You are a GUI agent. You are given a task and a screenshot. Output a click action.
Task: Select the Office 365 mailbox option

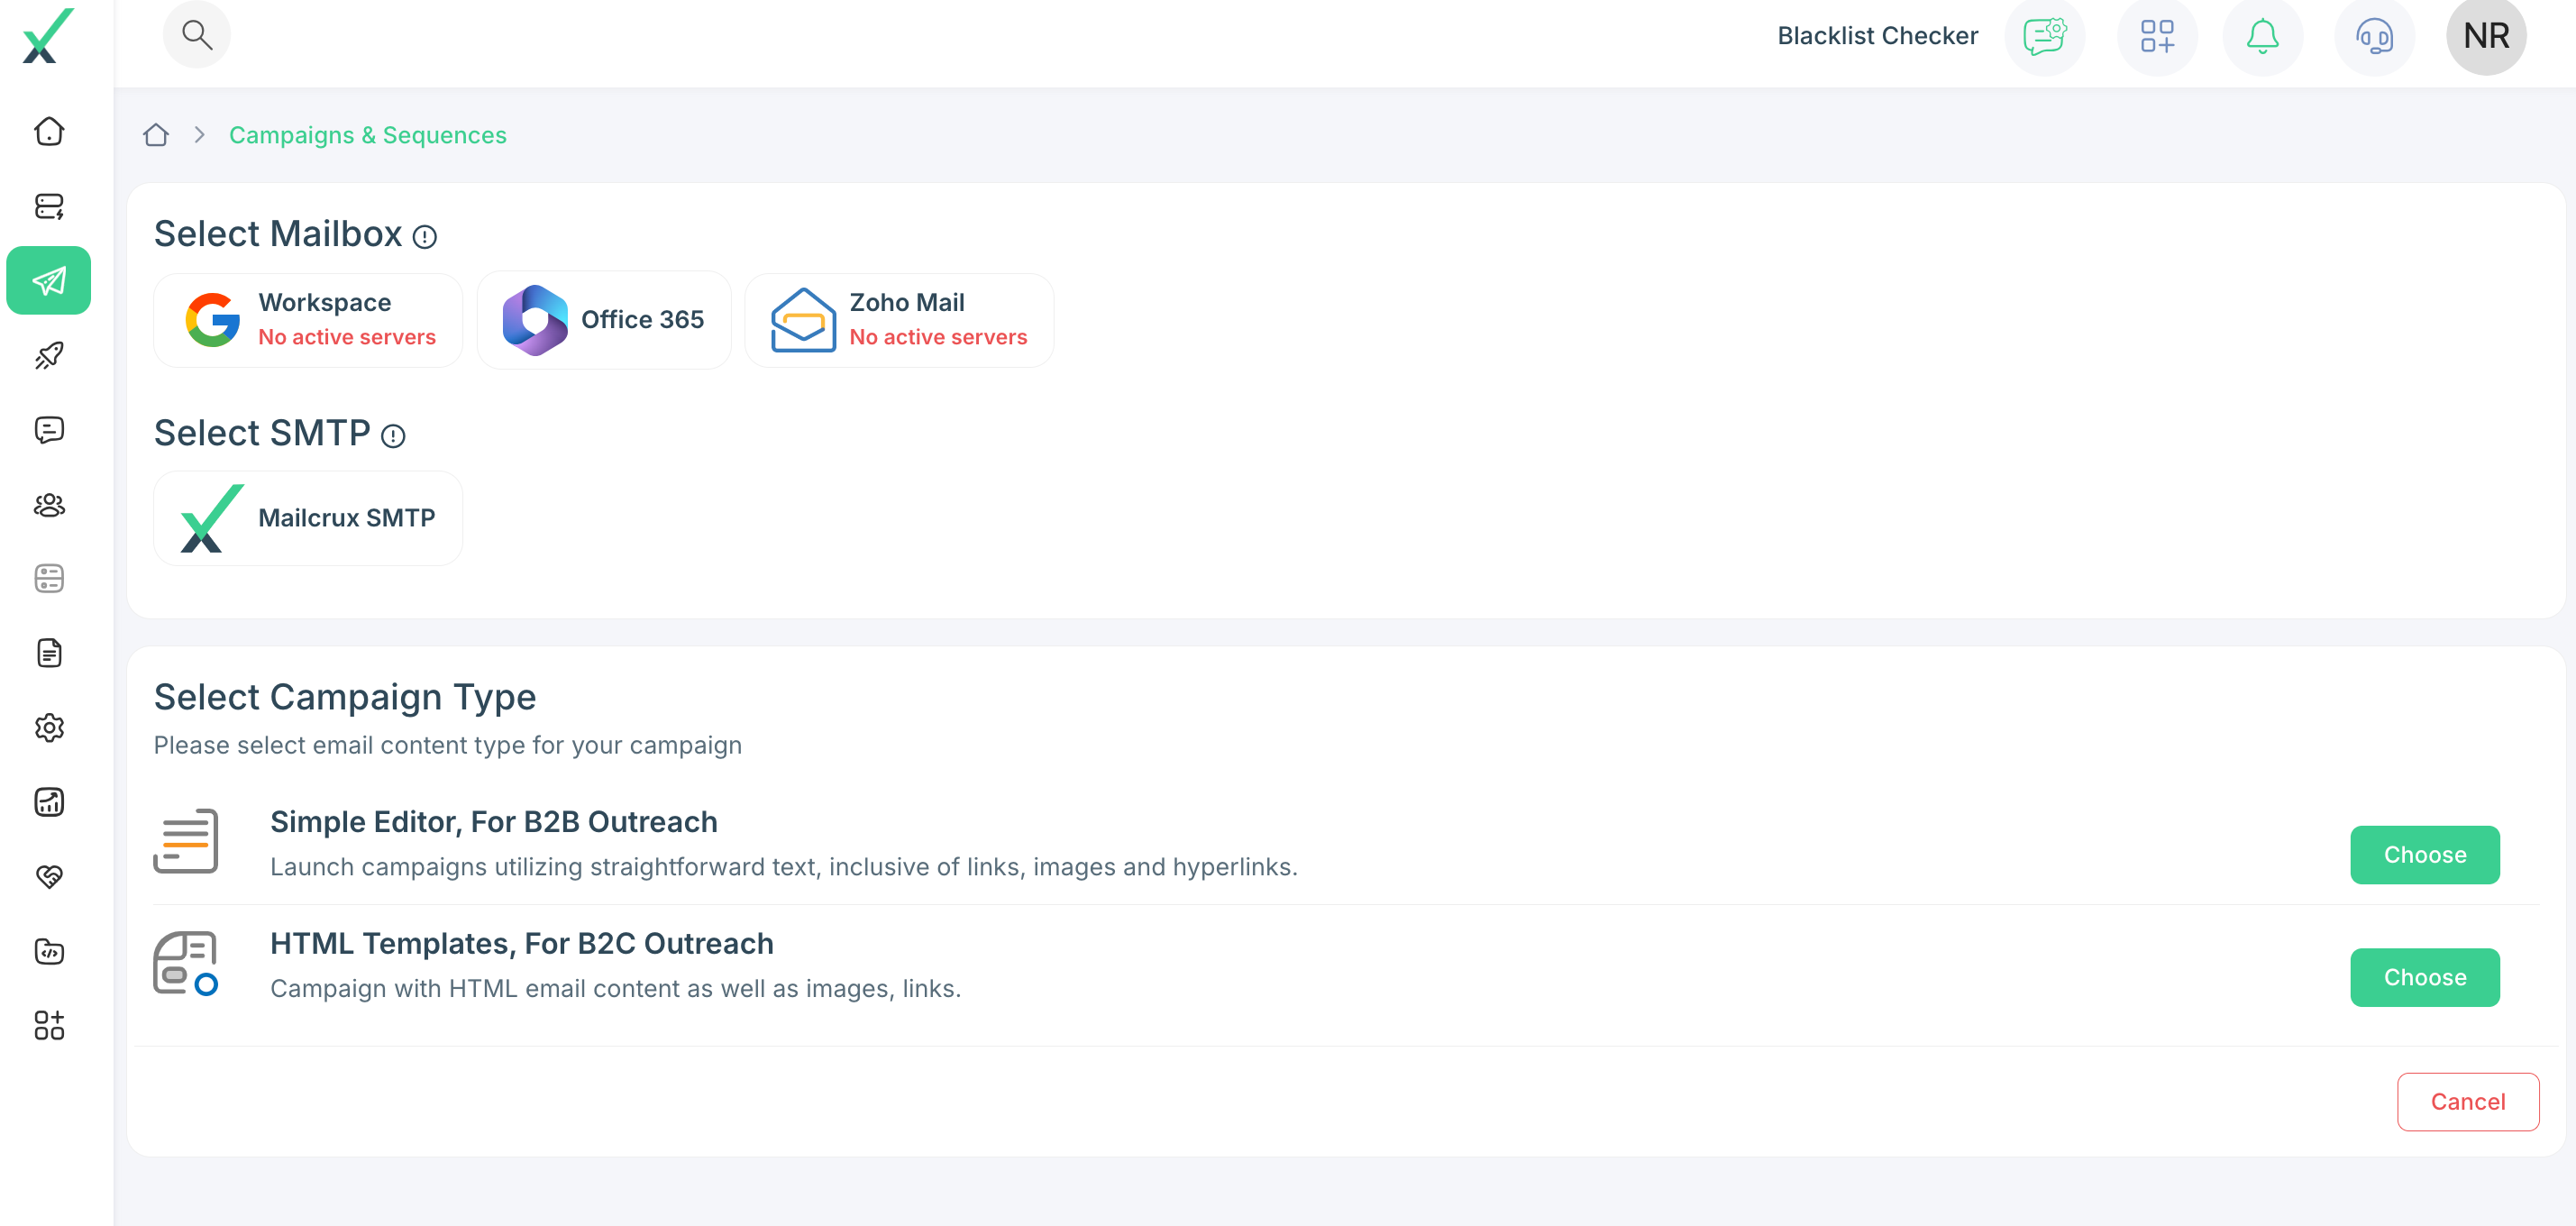tap(604, 320)
